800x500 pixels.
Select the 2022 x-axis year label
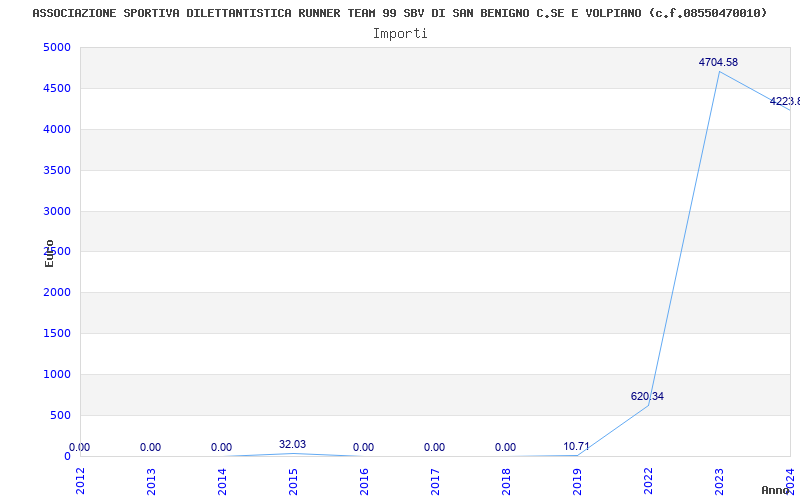(x=648, y=482)
